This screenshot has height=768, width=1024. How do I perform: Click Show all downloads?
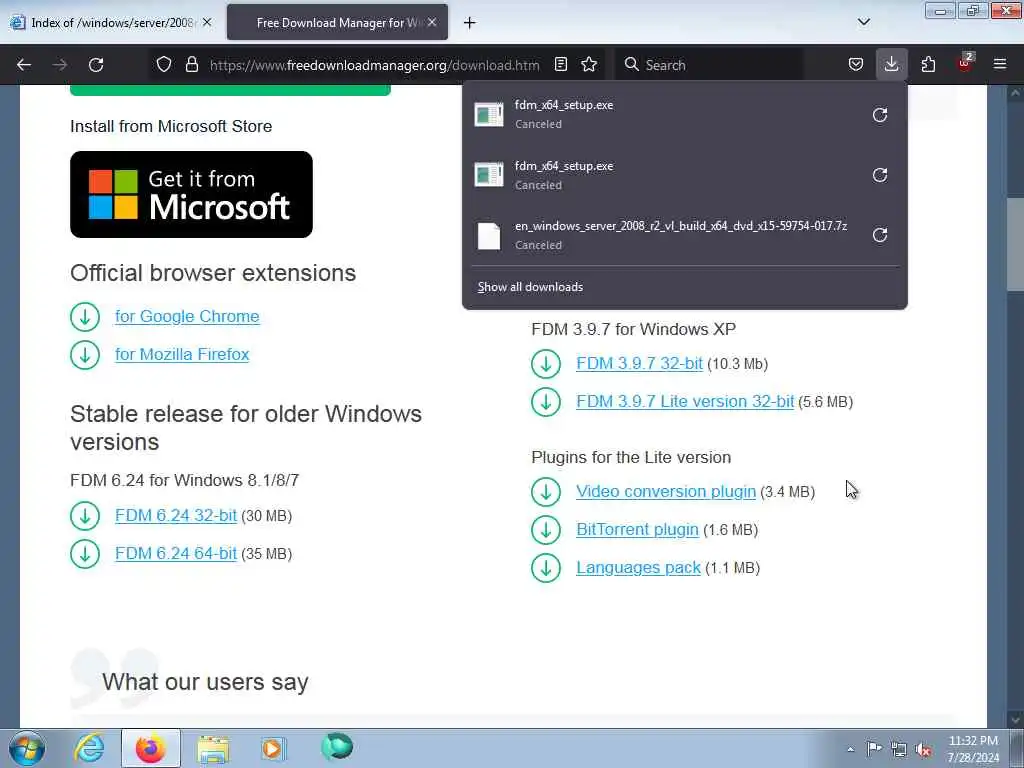pos(530,287)
